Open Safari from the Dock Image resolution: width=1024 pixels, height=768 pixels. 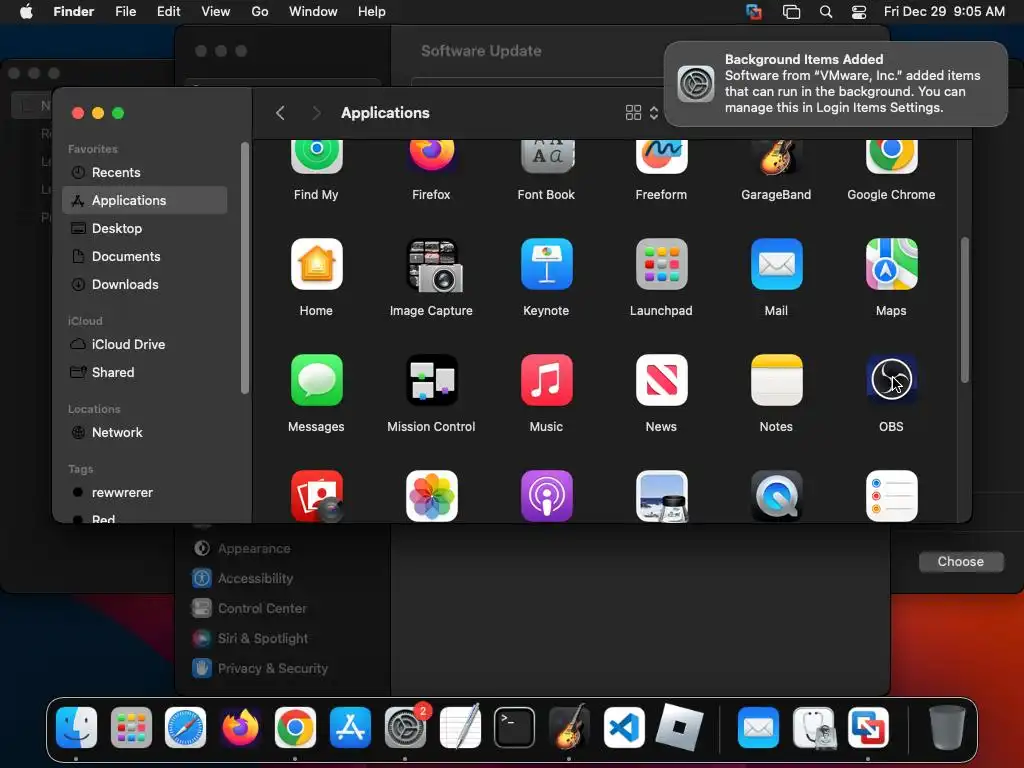185,728
